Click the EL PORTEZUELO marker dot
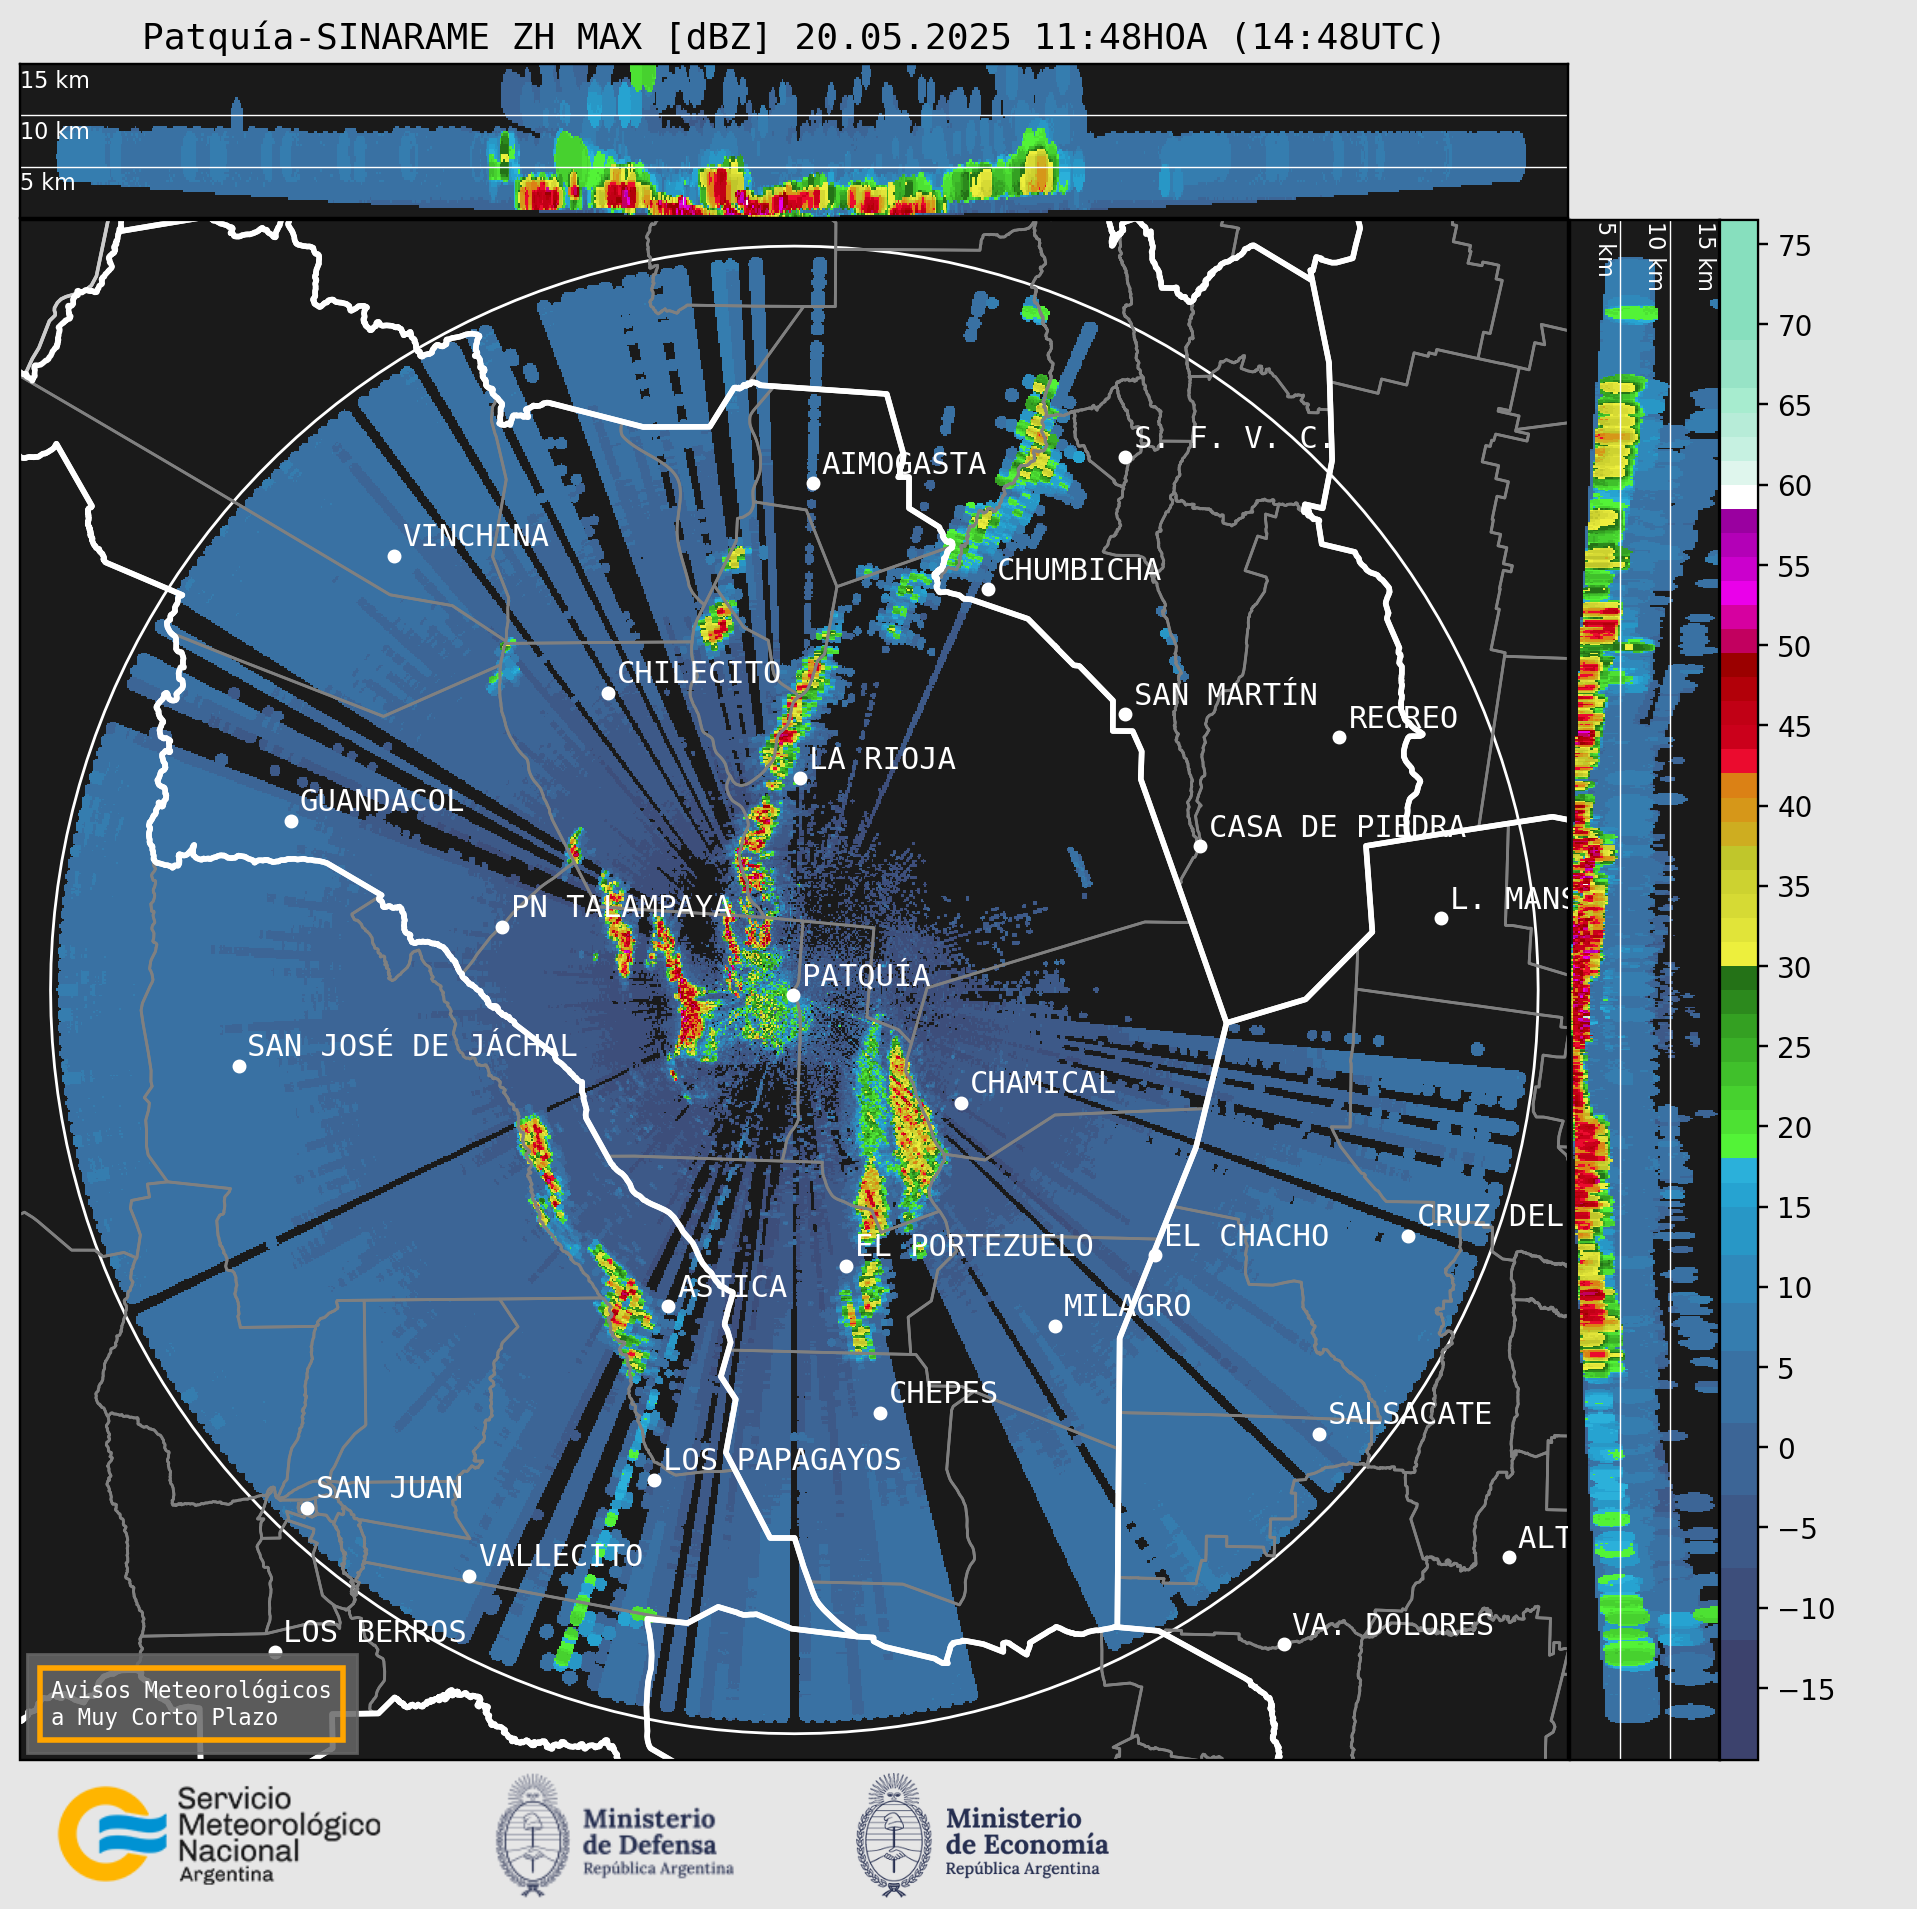The width and height of the screenshot is (1917, 1909). click(846, 1266)
